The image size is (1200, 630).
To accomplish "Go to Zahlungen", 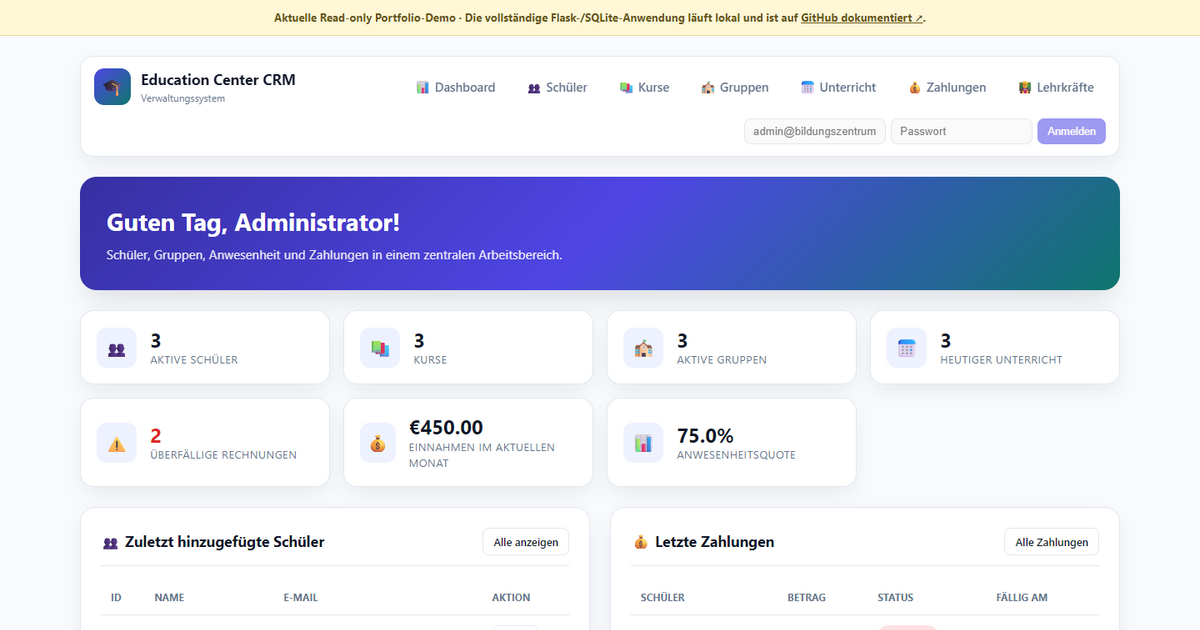I will [x=947, y=88].
